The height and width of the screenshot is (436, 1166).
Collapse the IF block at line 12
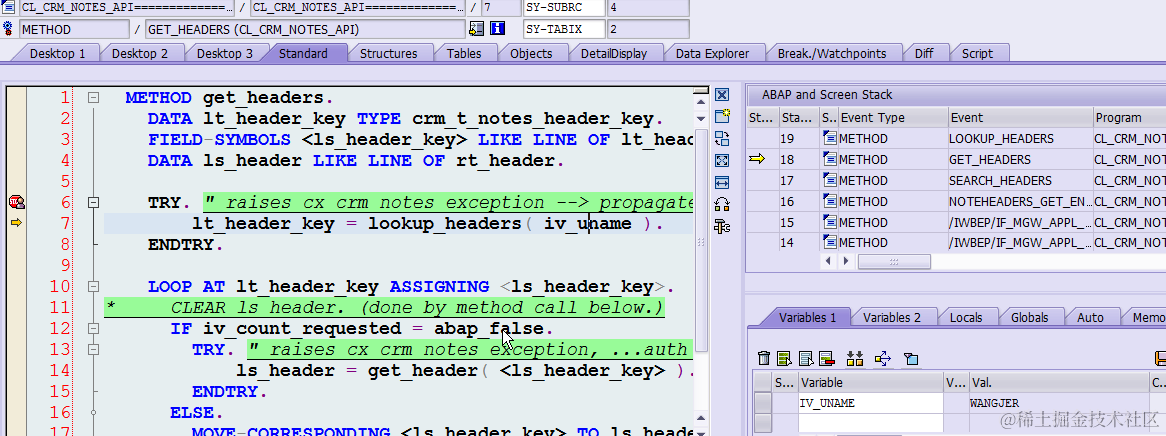click(94, 328)
